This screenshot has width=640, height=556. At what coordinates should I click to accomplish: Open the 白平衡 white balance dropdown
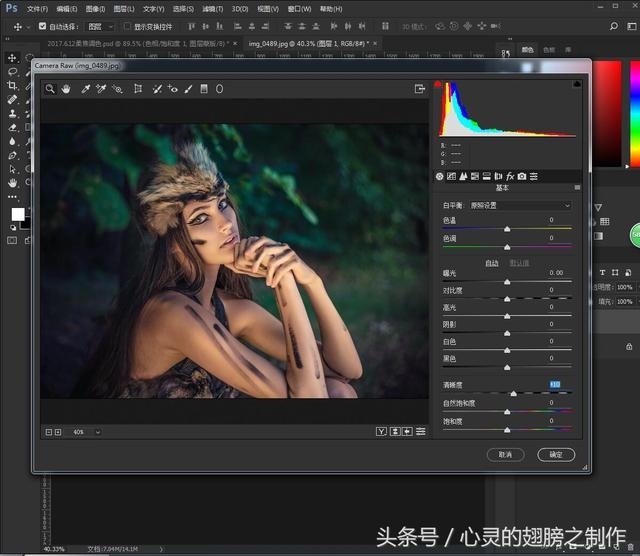click(x=520, y=205)
